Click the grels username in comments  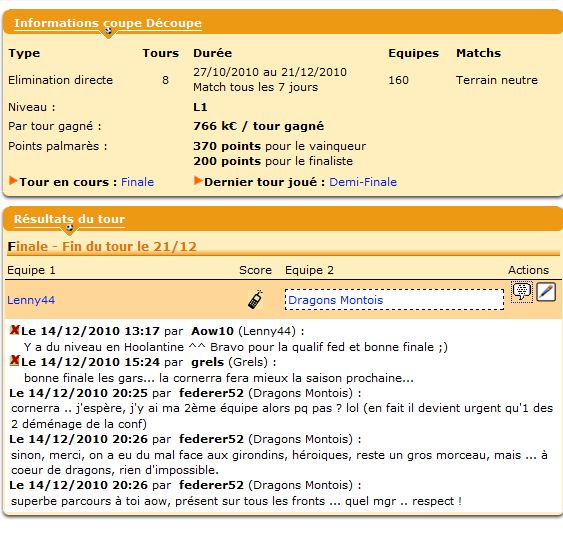coord(208,362)
